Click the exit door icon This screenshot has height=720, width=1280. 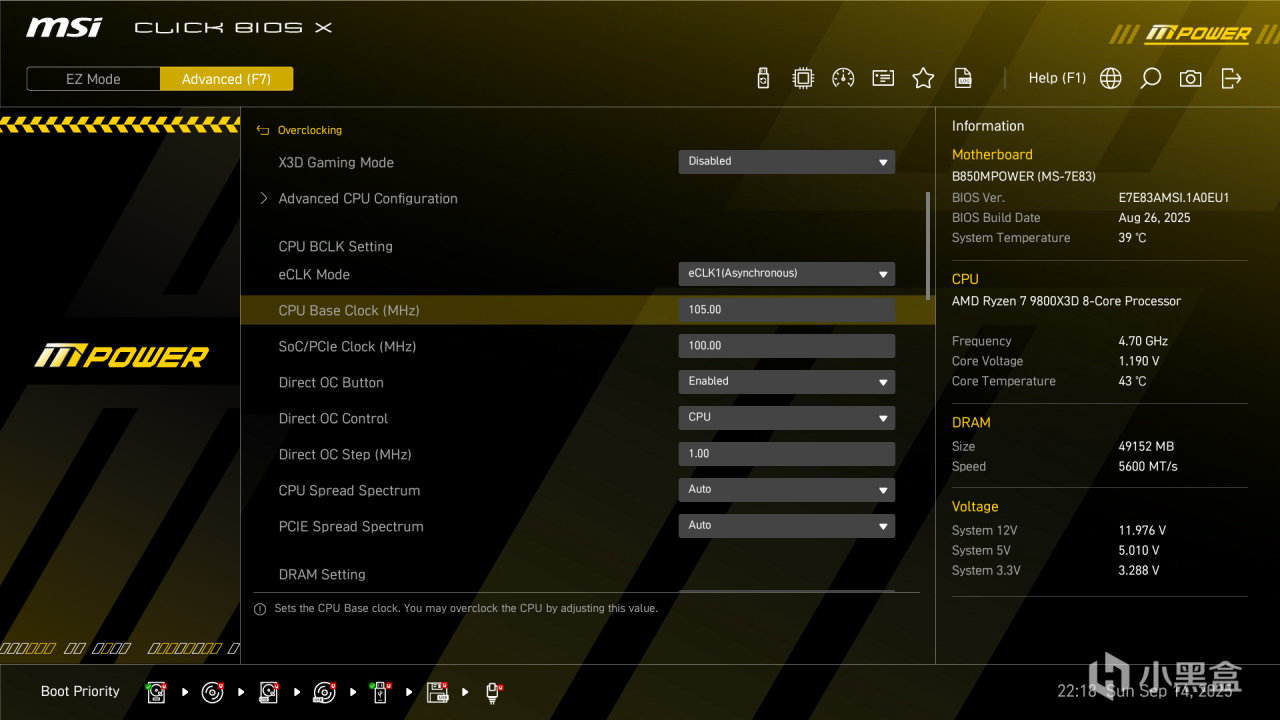click(x=1231, y=78)
